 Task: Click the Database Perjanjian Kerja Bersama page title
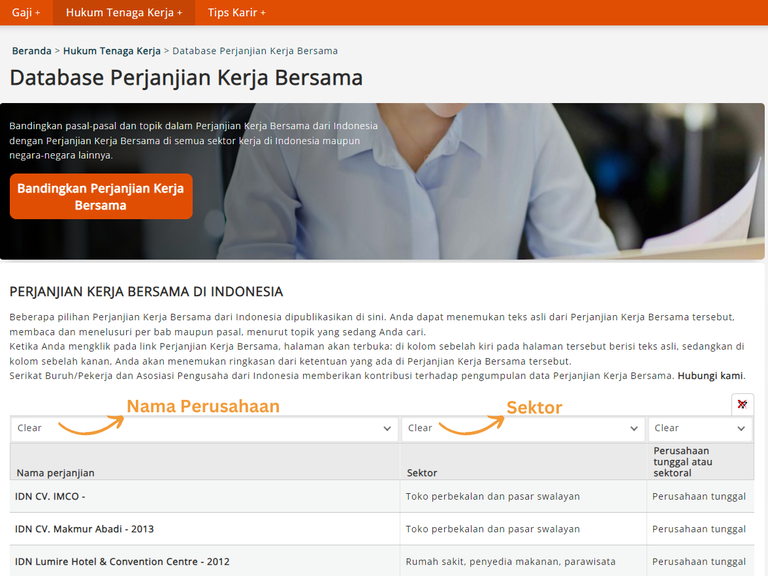coord(186,78)
